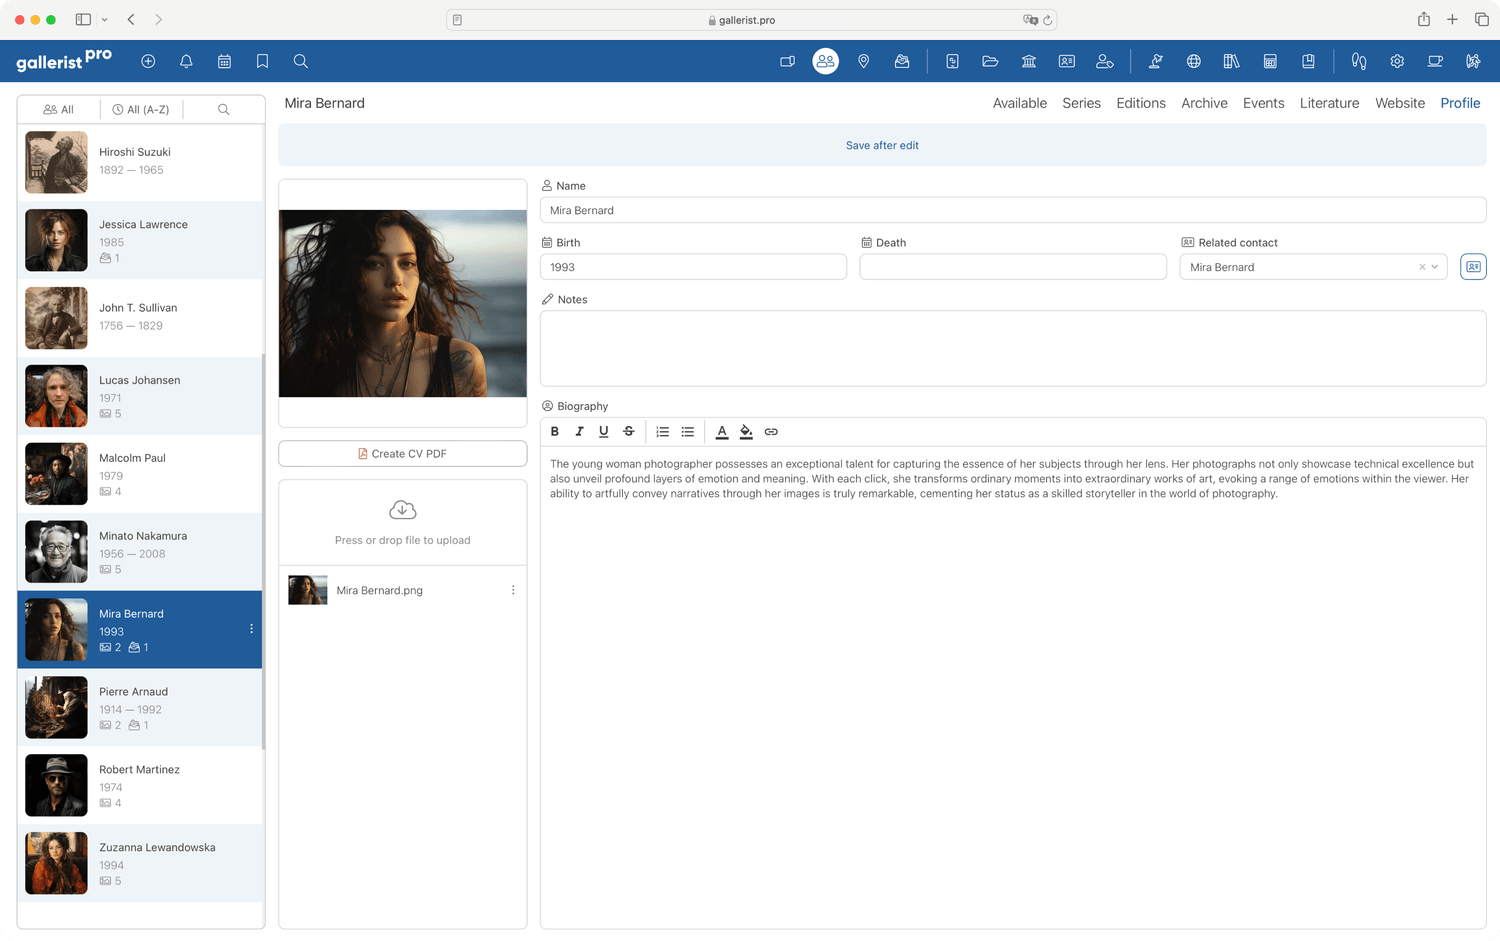Expand the Related contact dropdown arrow
This screenshot has width=1500, height=941.
coord(1435,267)
